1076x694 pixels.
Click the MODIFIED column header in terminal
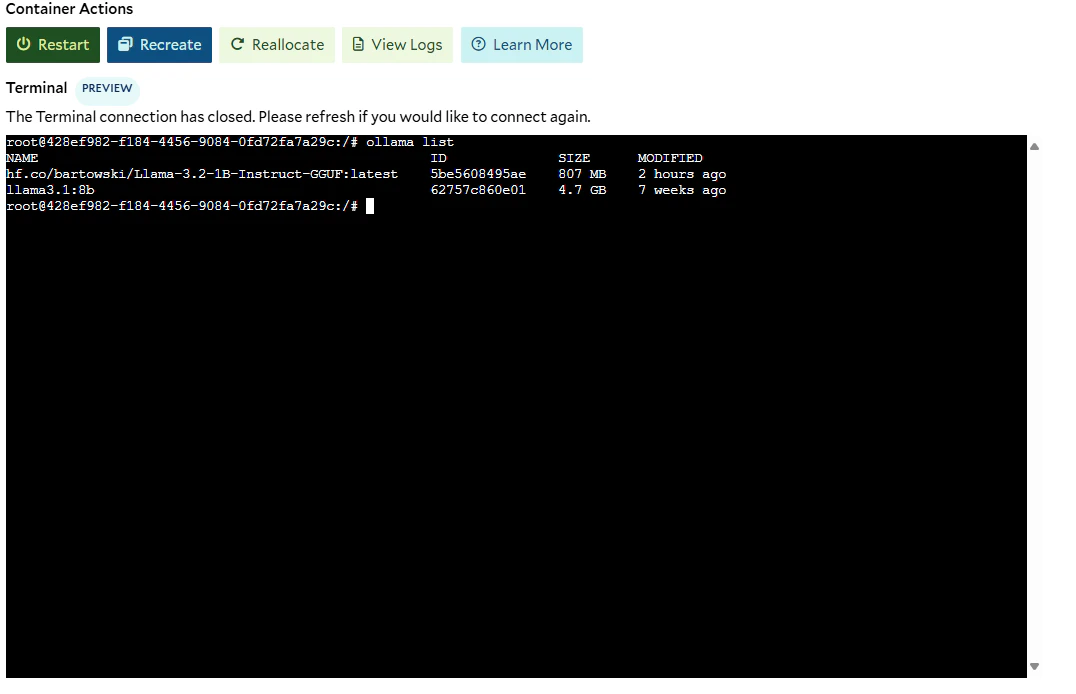click(670, 158)
